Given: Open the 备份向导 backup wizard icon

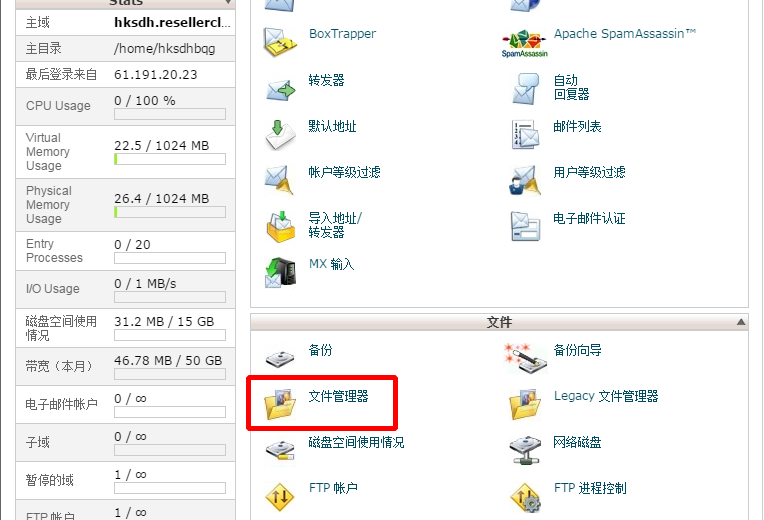Looking at the screenshot, I should 525,358.
